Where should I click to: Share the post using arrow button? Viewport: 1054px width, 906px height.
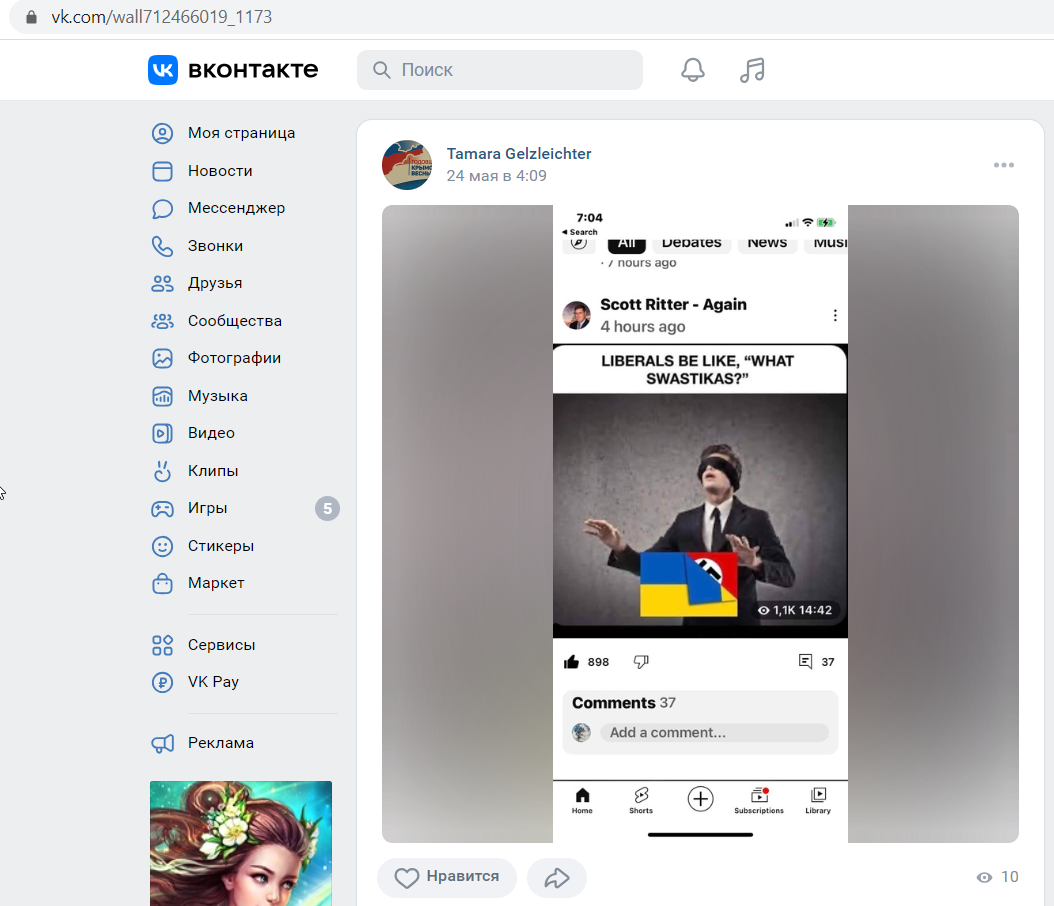point(557,877)
